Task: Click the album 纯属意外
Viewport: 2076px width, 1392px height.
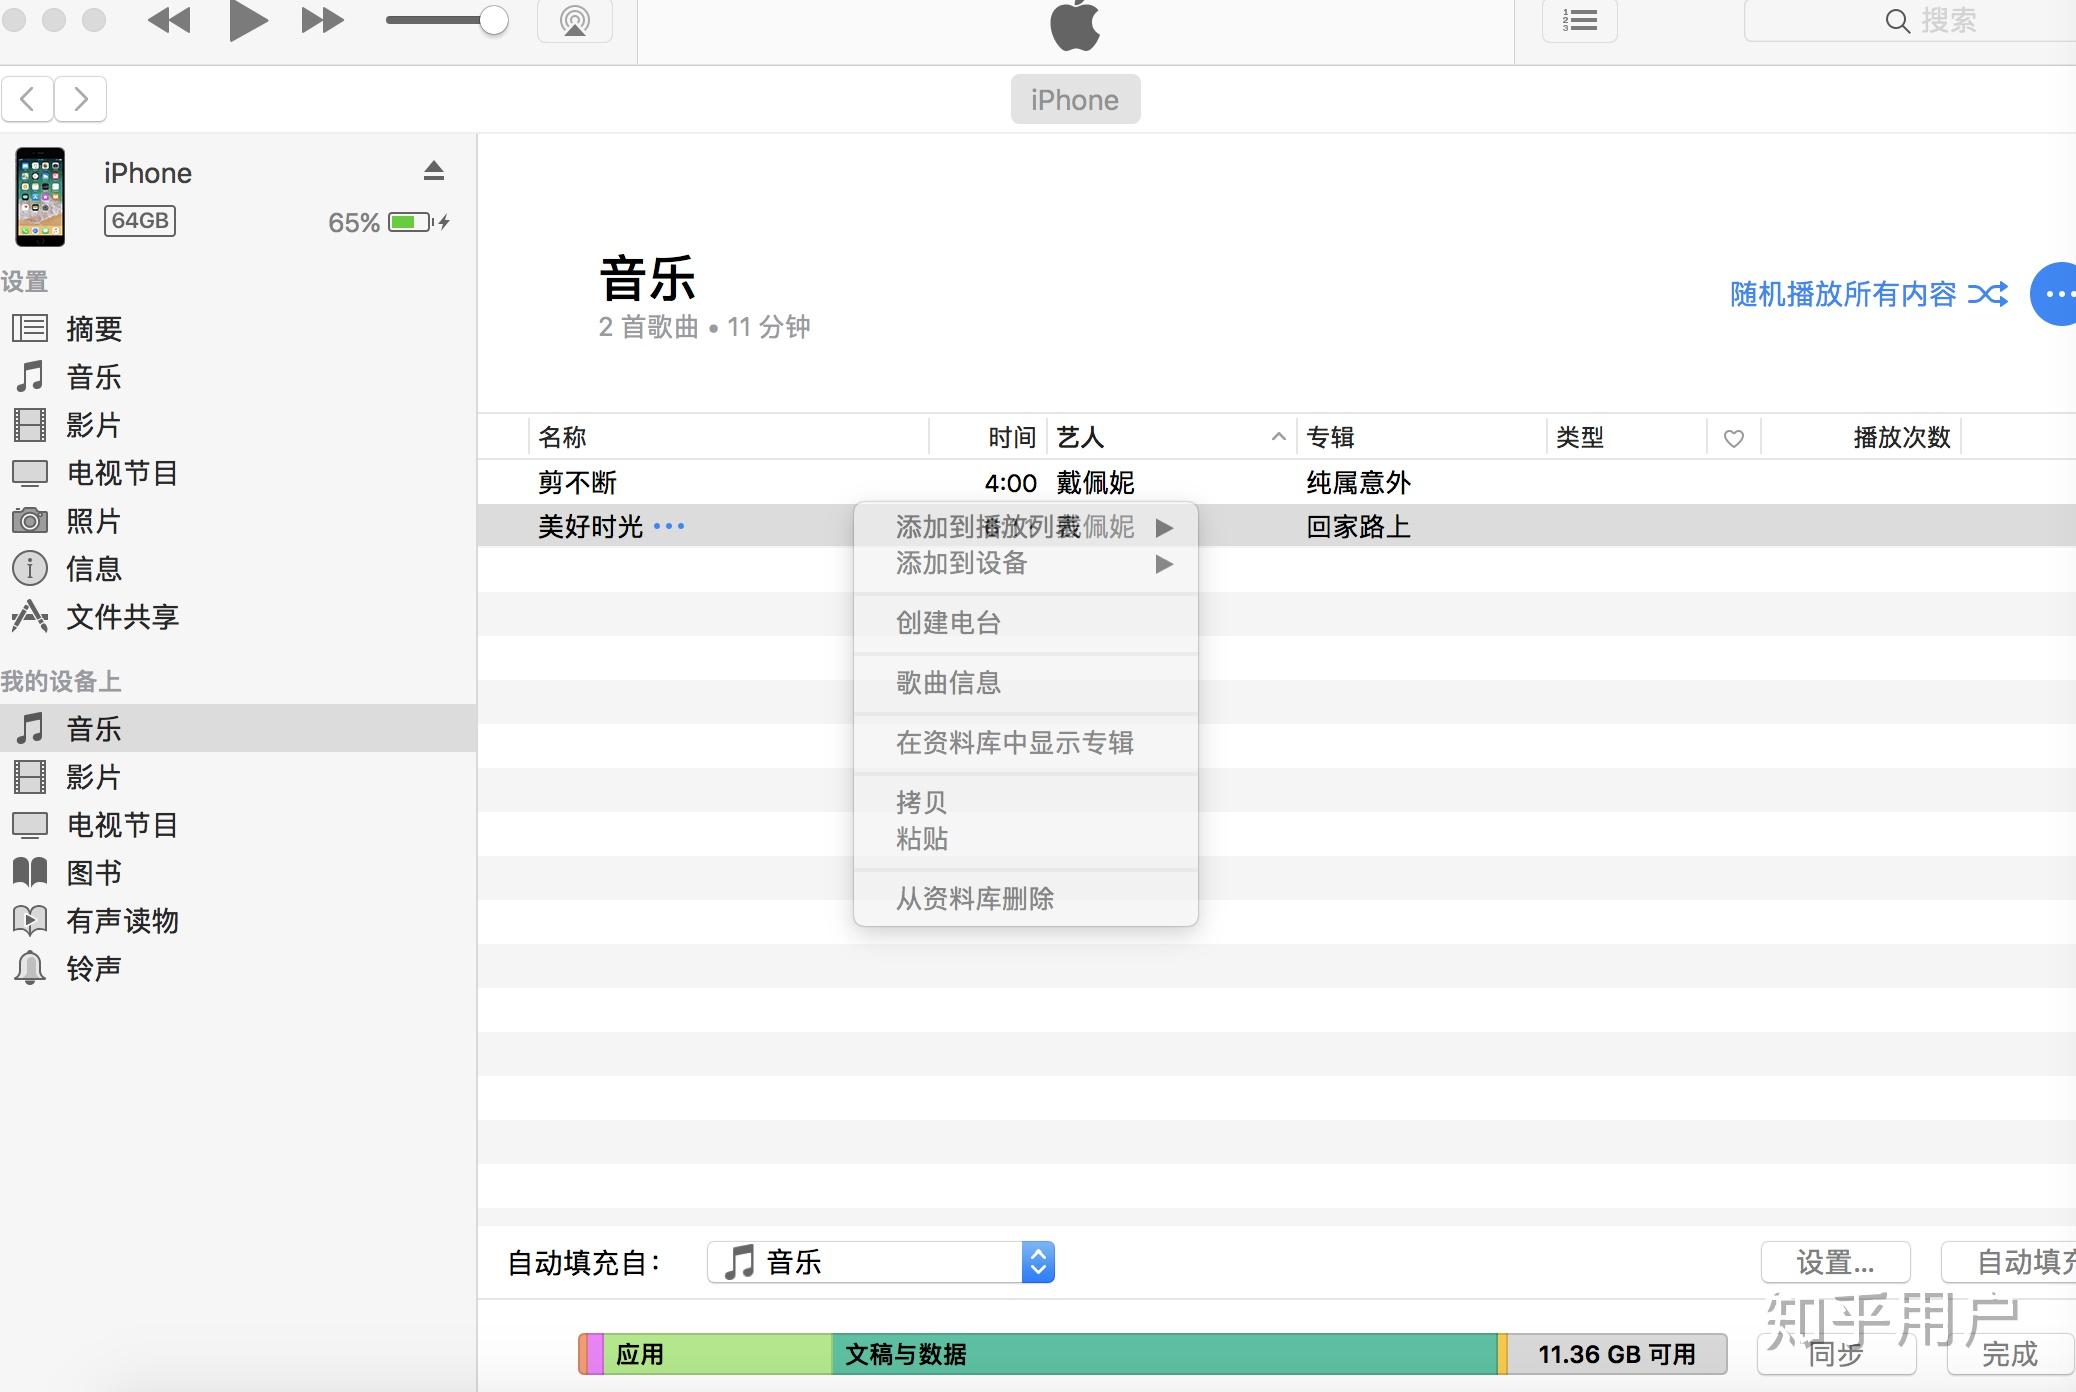Action: tap(1358, 482)
